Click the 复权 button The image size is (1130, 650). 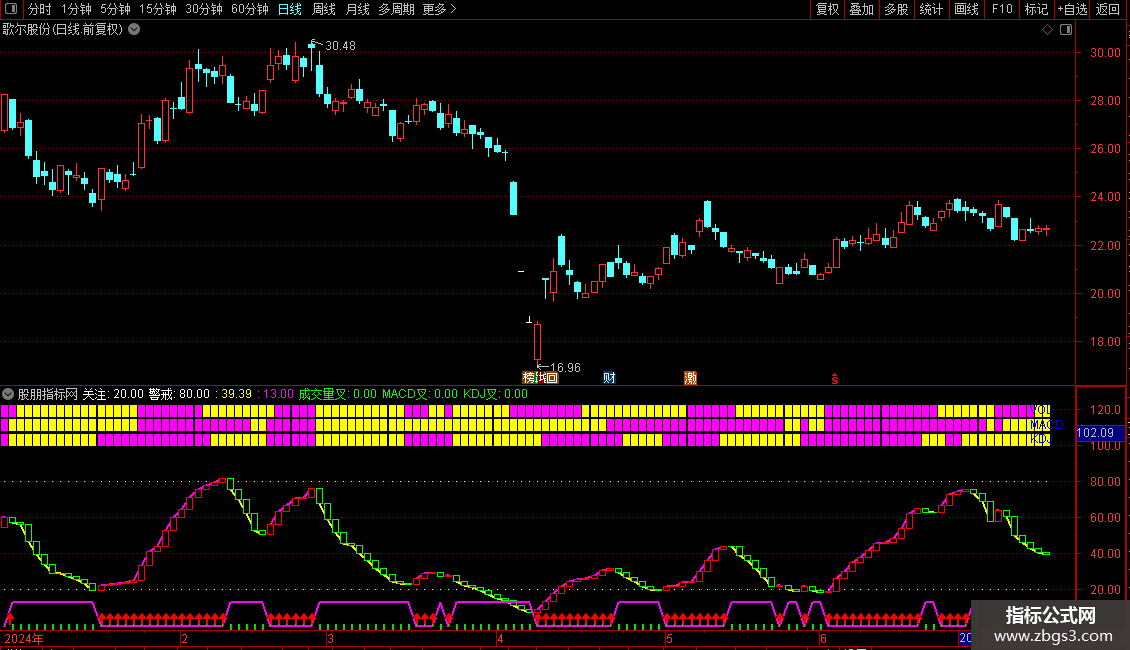coord(827,9)
